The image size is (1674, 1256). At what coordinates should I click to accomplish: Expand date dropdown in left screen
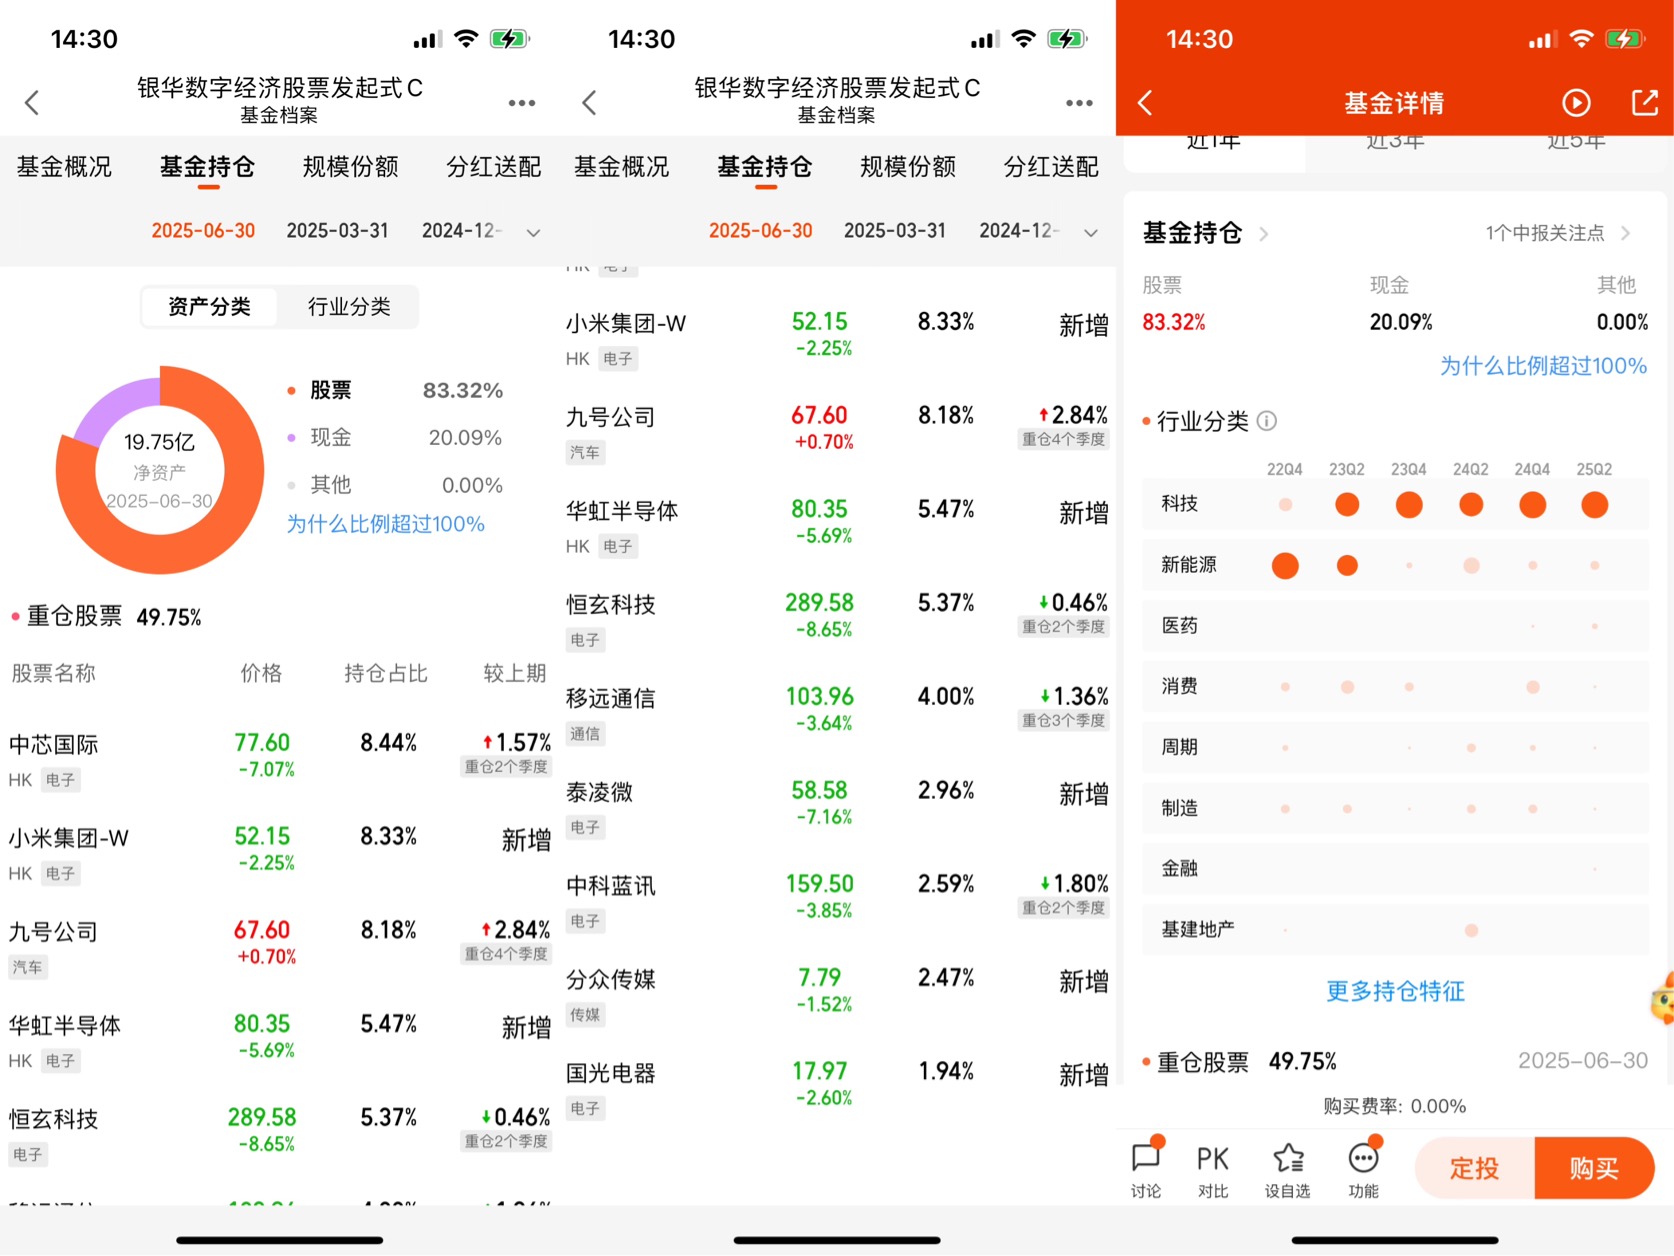tap(533, 232)
